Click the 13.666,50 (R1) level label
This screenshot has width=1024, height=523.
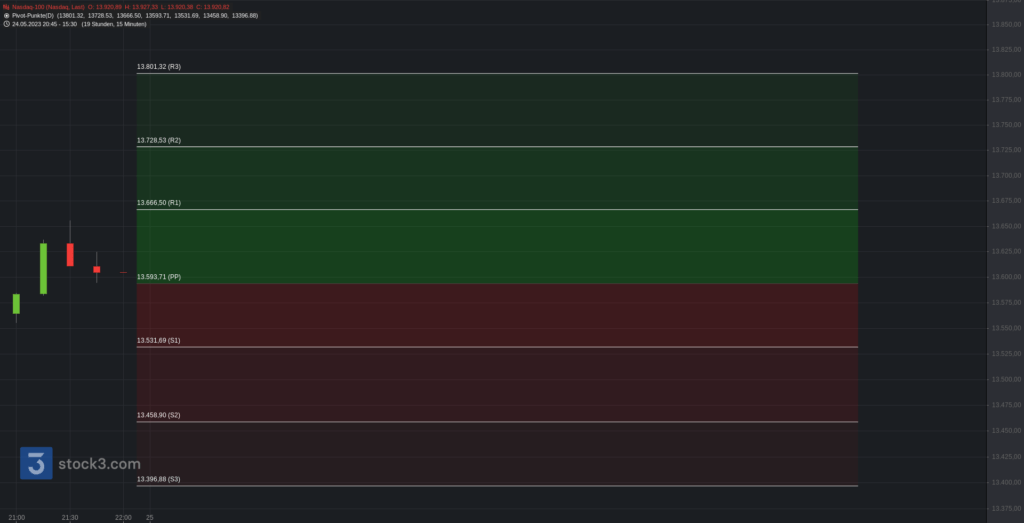click(x=159, y=203)
